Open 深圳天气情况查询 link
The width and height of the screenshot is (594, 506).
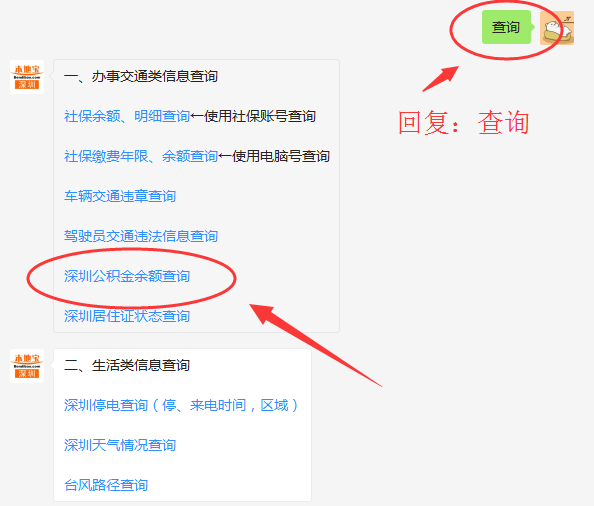[120, 445]
